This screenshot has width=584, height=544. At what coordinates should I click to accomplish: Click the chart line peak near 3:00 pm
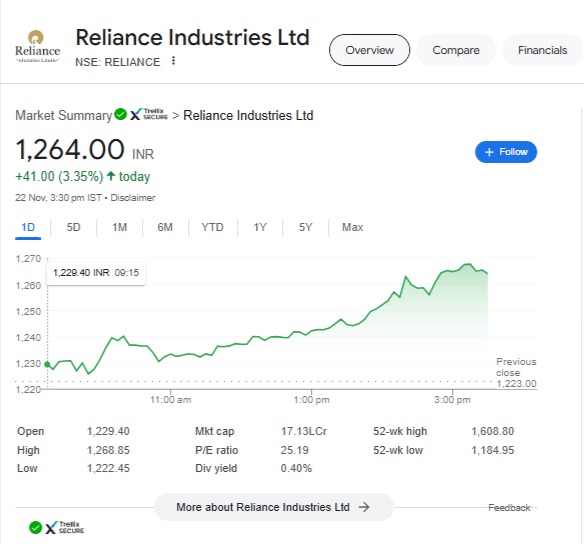click(x=467, y=265)
